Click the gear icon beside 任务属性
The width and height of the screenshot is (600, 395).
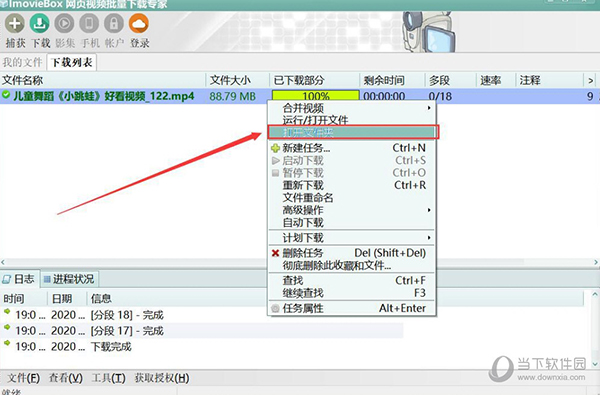point(275,308)
